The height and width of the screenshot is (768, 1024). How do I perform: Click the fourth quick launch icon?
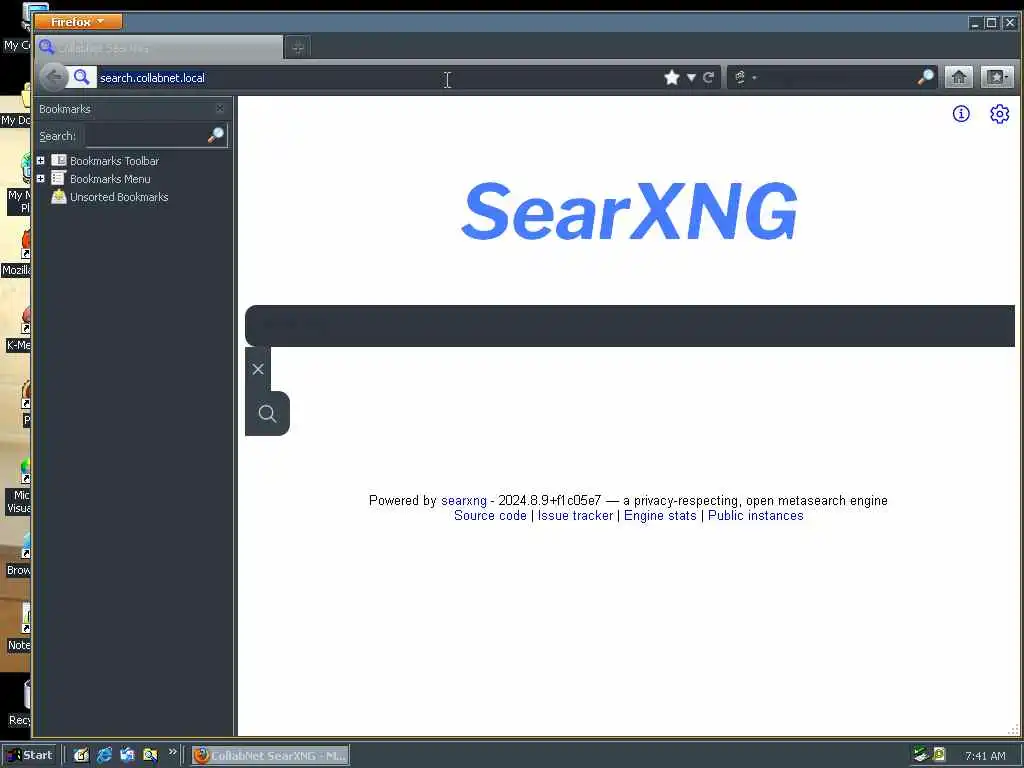pyautogui.click(x=150, y=756)
